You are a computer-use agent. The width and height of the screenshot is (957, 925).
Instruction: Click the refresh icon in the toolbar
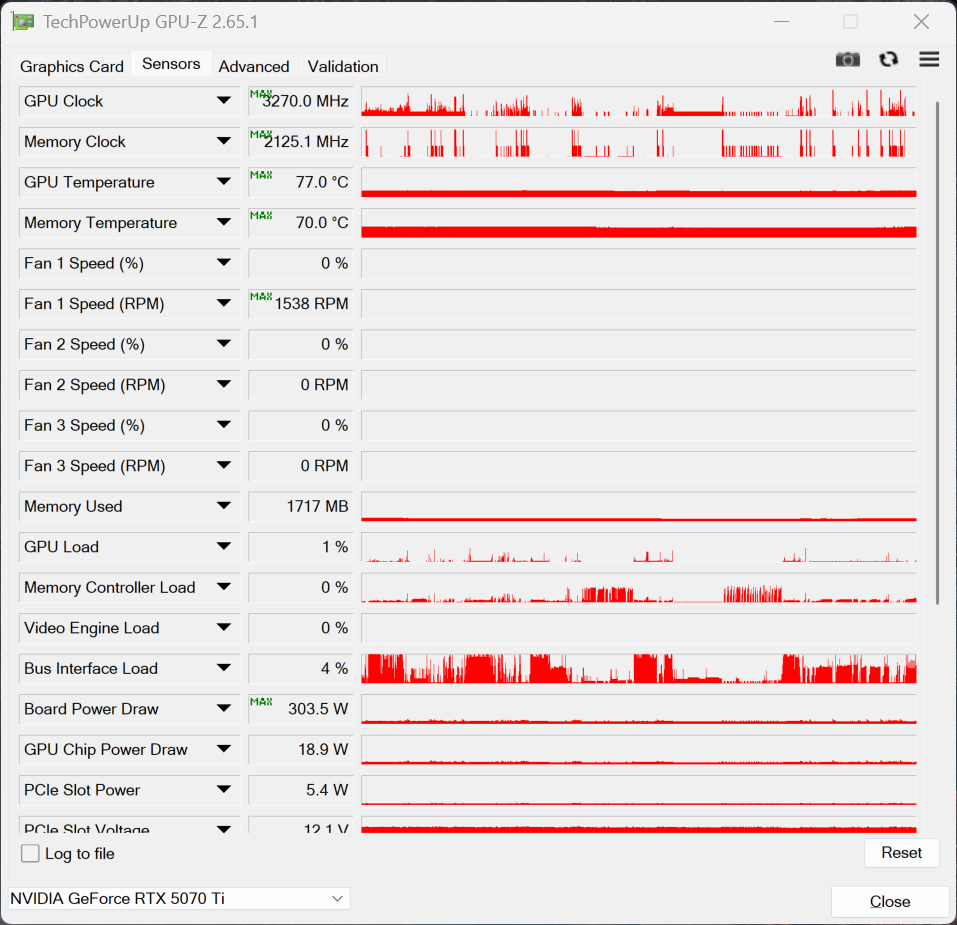889,59
